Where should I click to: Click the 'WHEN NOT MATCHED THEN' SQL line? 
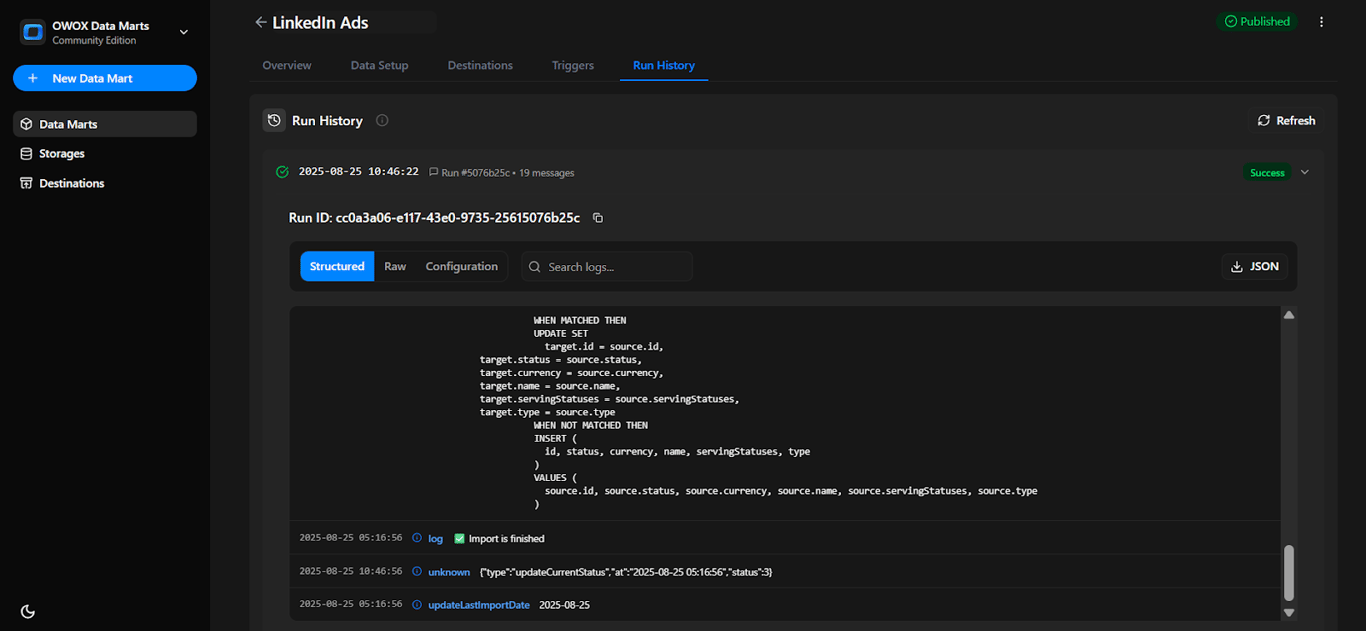591,425
